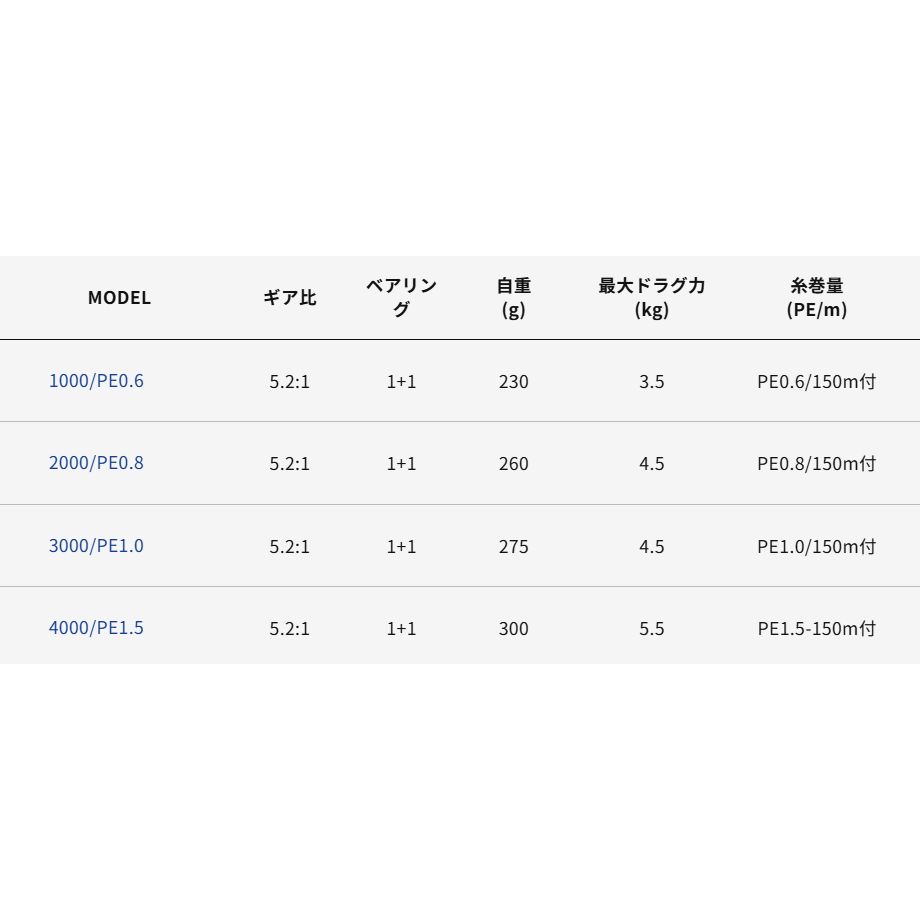Select the PE0.6/150m付 line capacity cell
This screenshot has height=920, width=920.
[x=817, y=382]
